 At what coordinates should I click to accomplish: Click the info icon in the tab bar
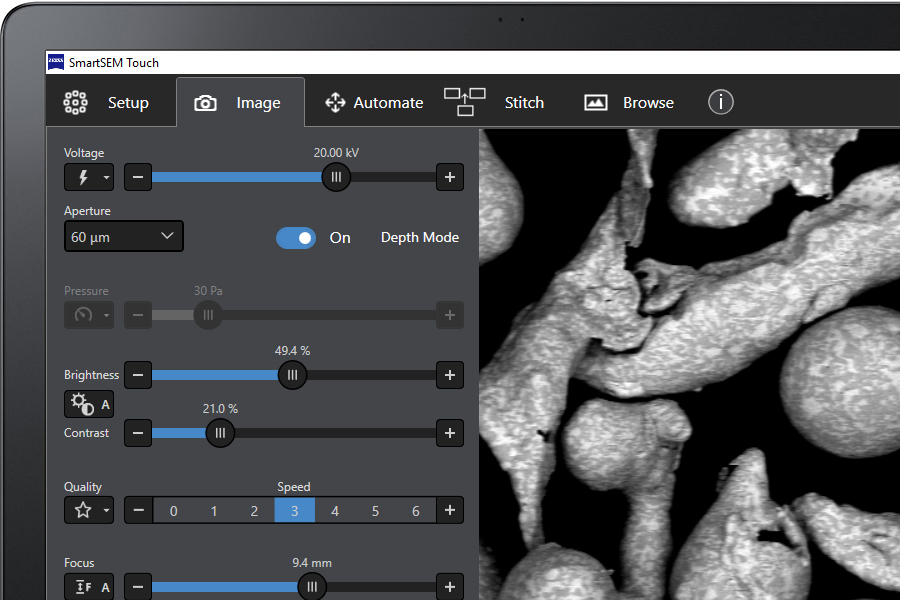720,102
